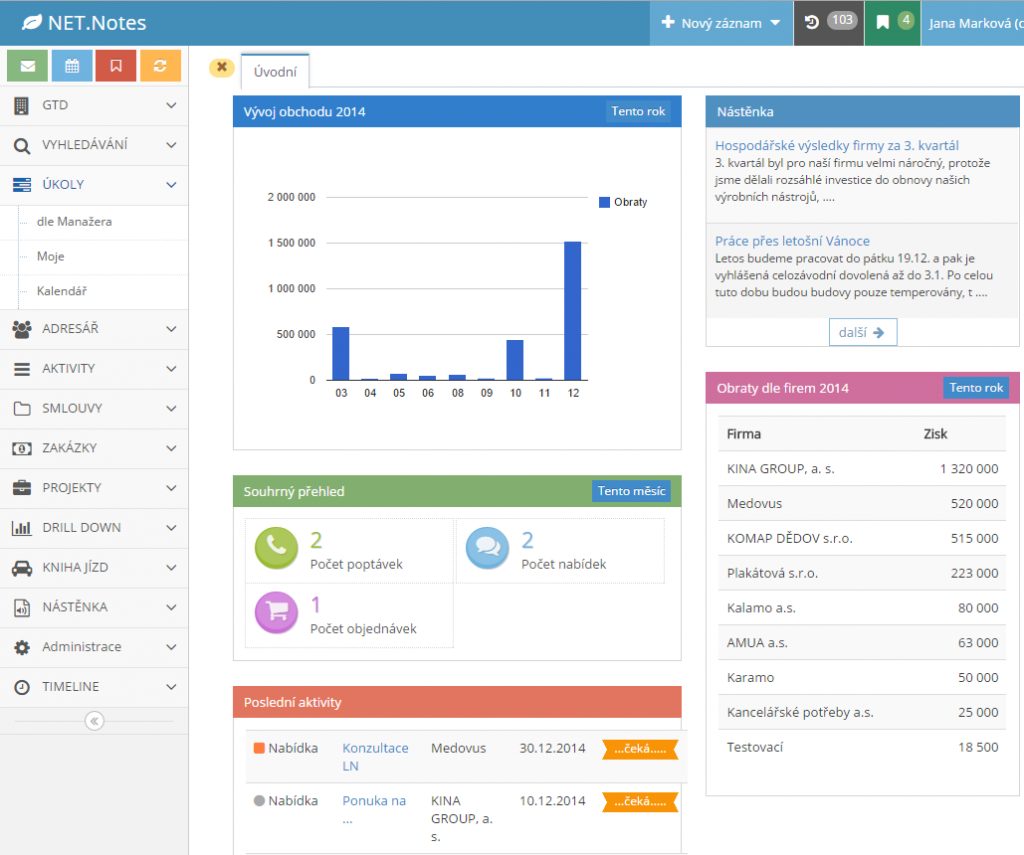Click the DRILL DOWN bar chart icon
Image resolution: width=1024 pixels, height=855 pixels.
pyautogui.click(x=22, y=528)
